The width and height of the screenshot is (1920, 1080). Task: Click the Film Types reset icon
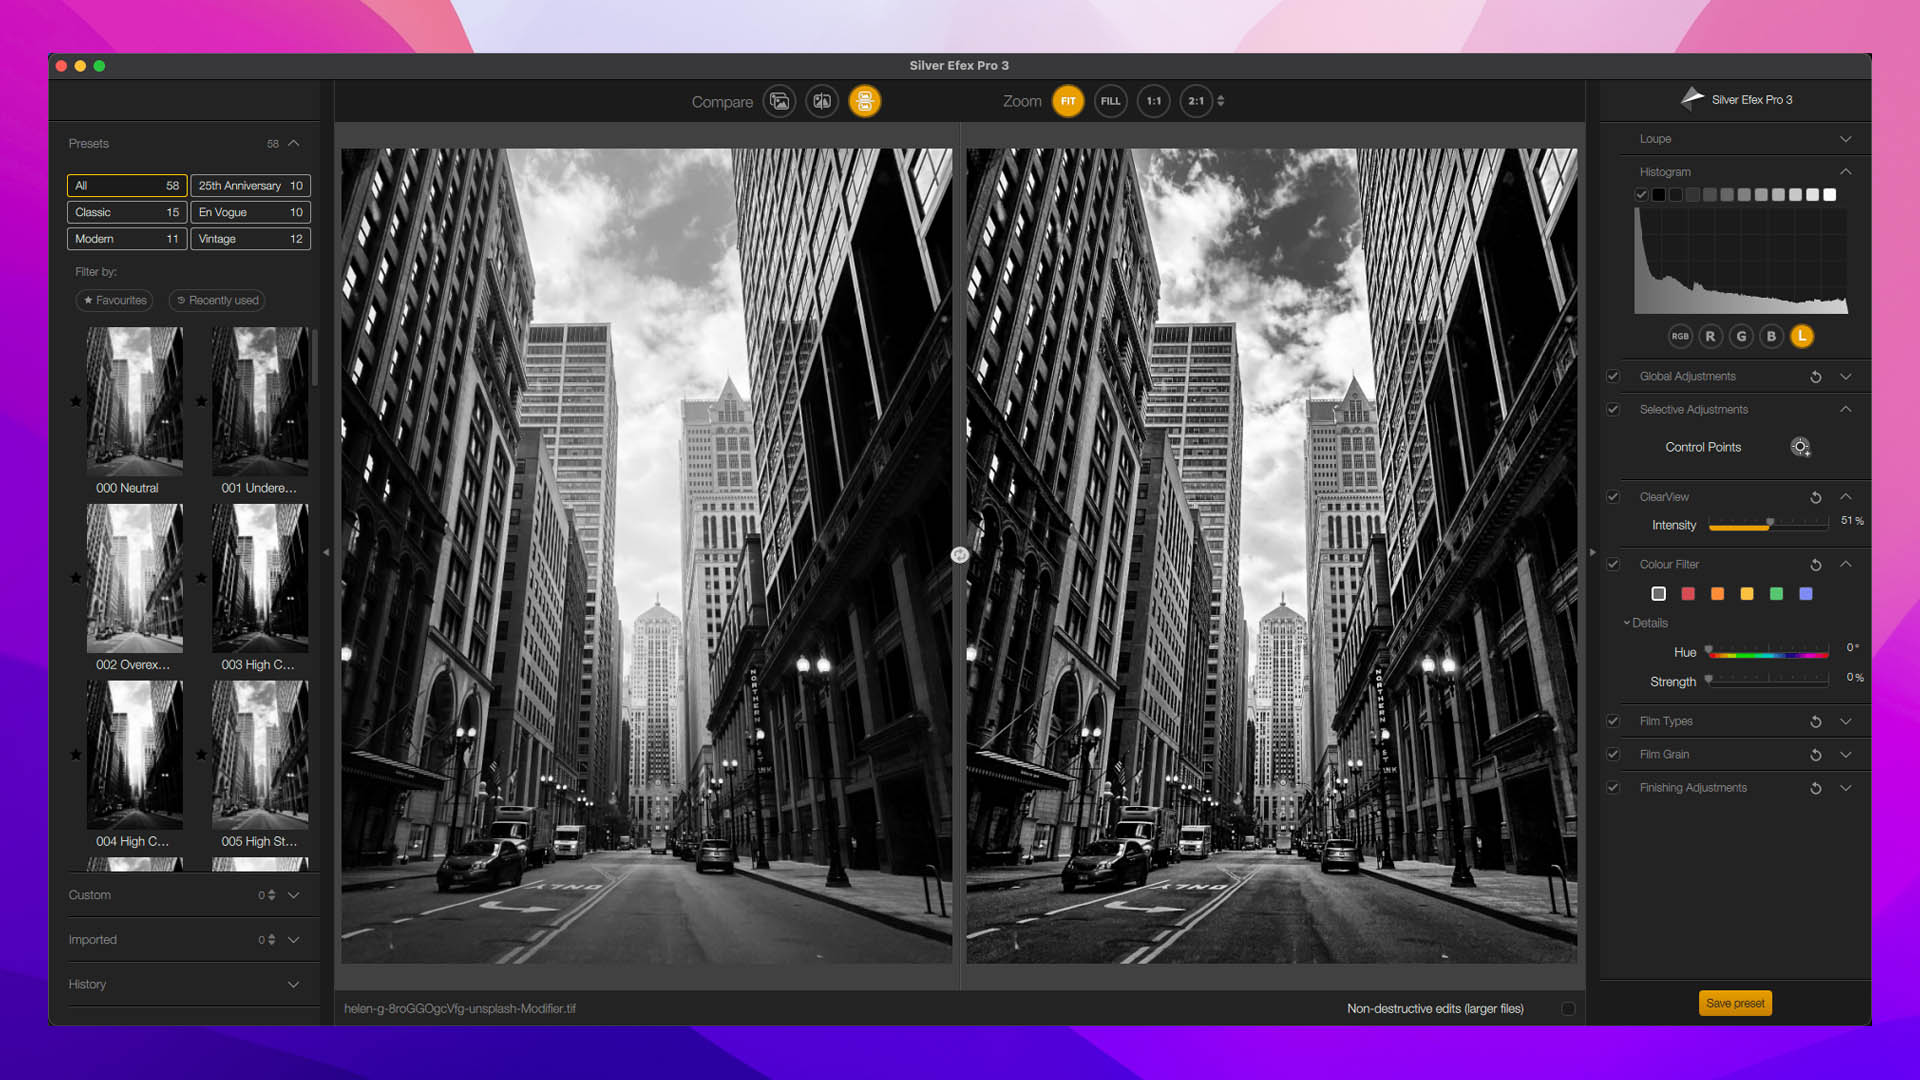(1815, 721)
